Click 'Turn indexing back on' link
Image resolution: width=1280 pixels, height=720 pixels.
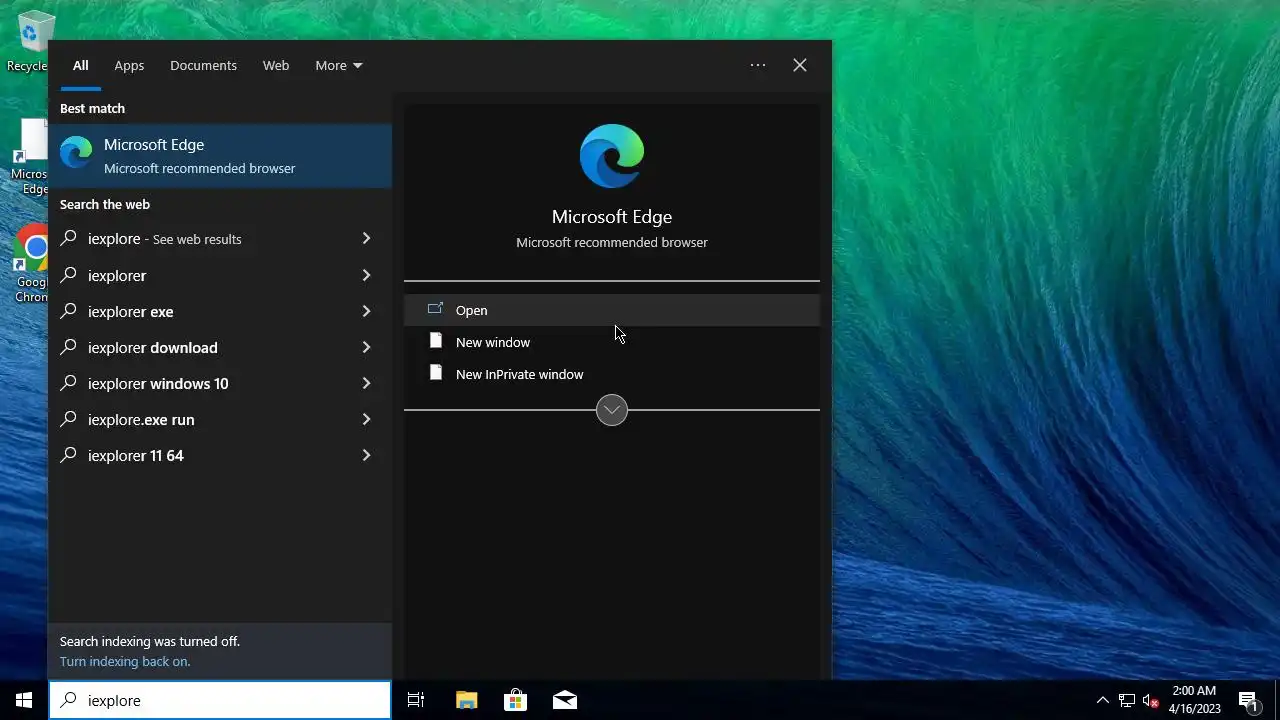tap(125, 661)
